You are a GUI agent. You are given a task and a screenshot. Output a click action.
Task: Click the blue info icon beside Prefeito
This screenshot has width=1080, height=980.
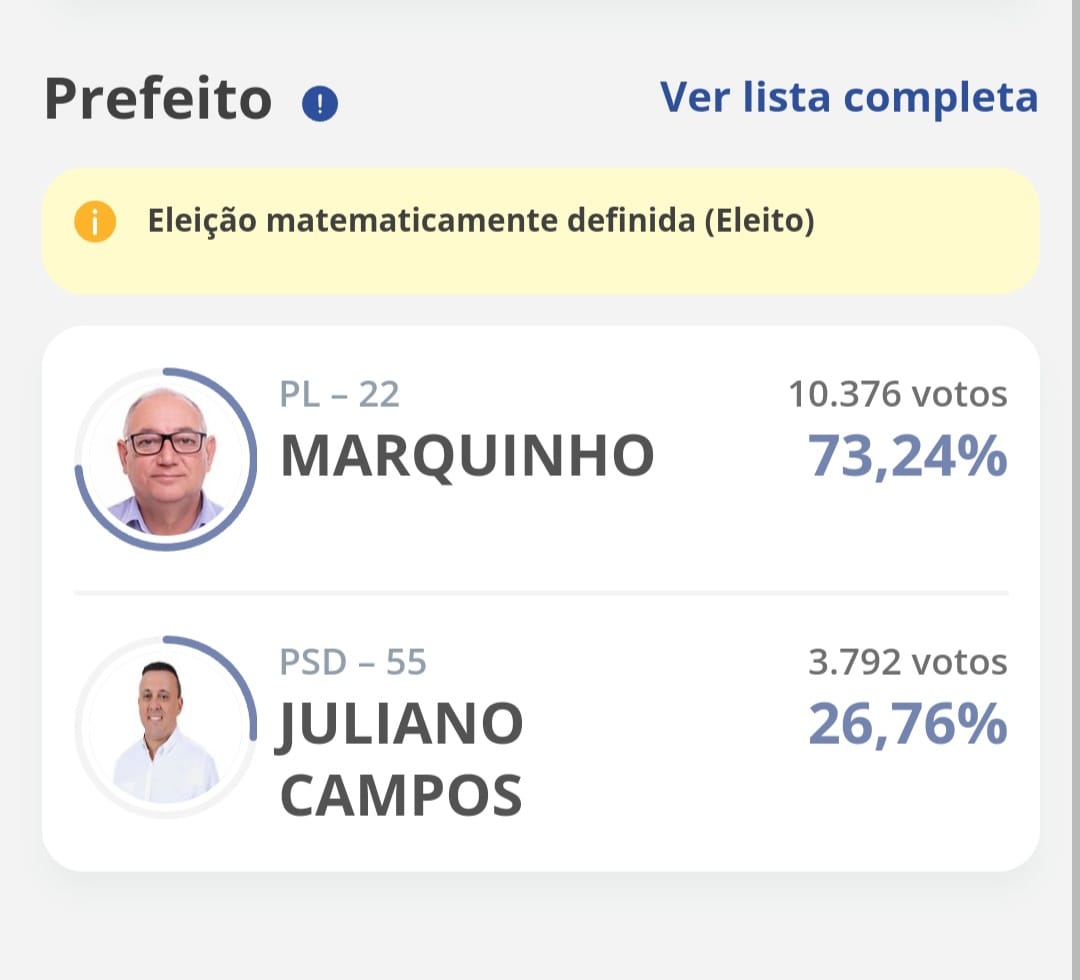(320, 103)
